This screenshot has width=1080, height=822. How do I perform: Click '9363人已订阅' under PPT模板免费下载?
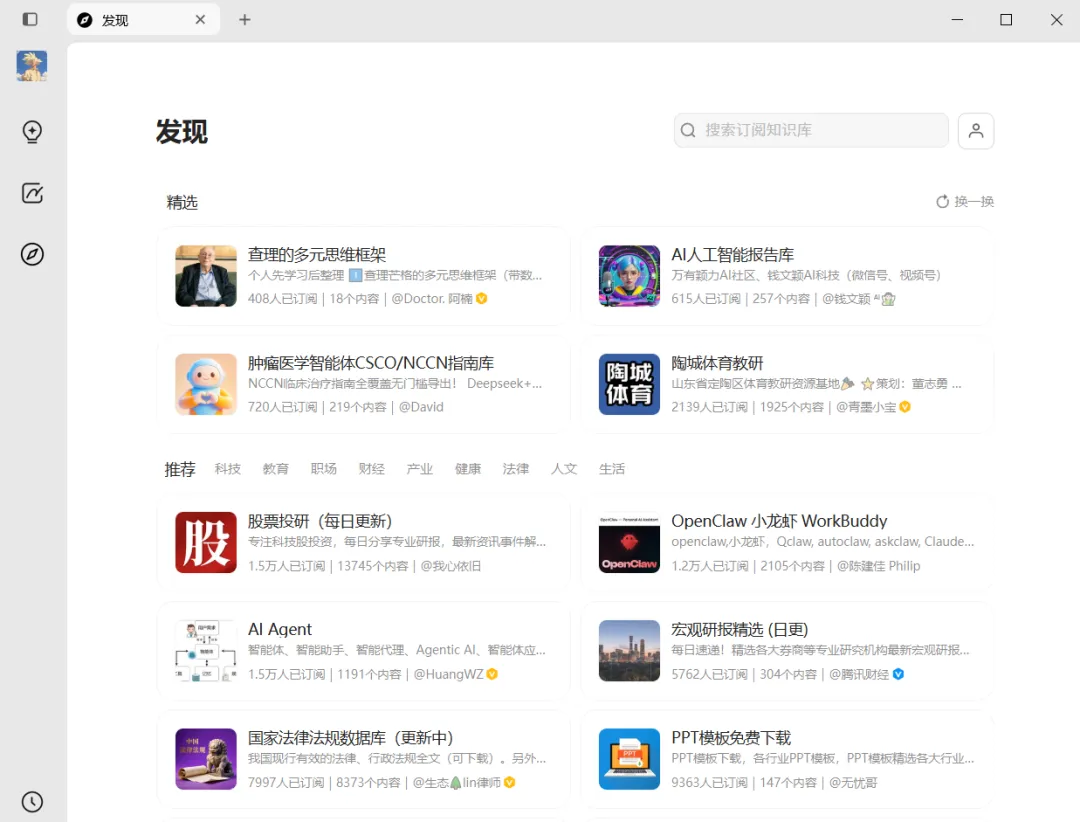click(709, 783)
